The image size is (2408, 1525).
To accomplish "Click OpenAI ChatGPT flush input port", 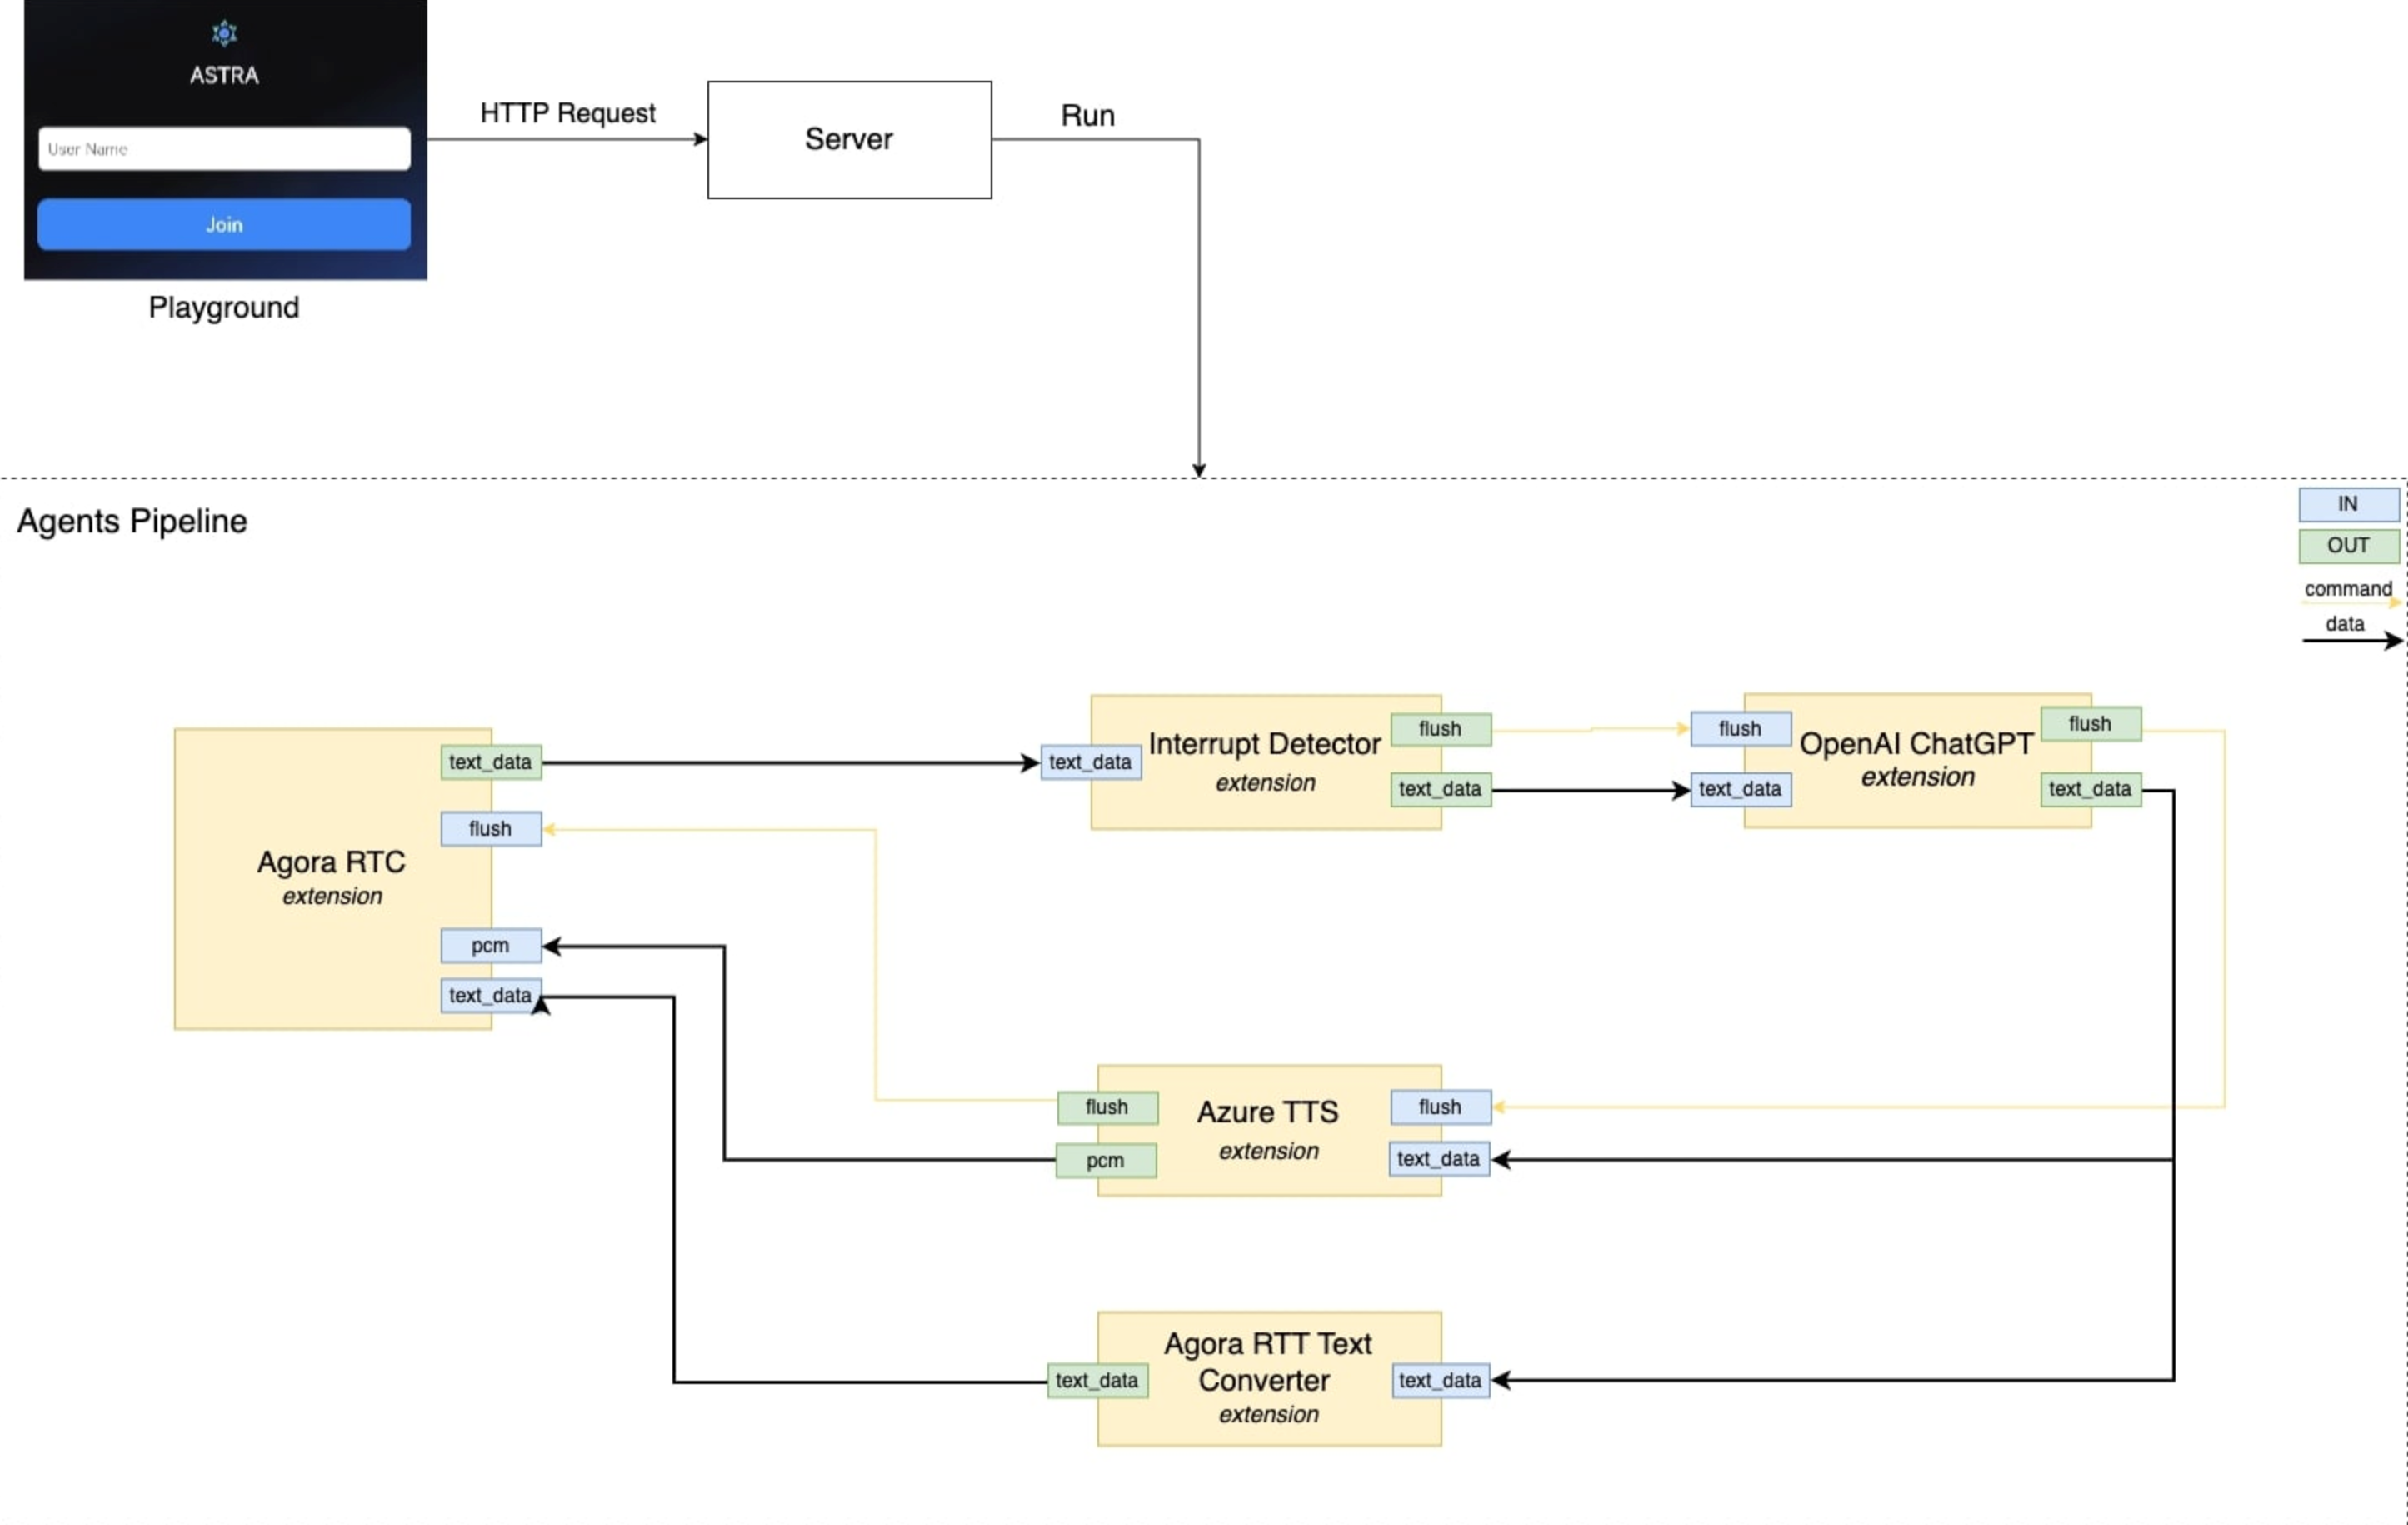I will pos(1739,729).
